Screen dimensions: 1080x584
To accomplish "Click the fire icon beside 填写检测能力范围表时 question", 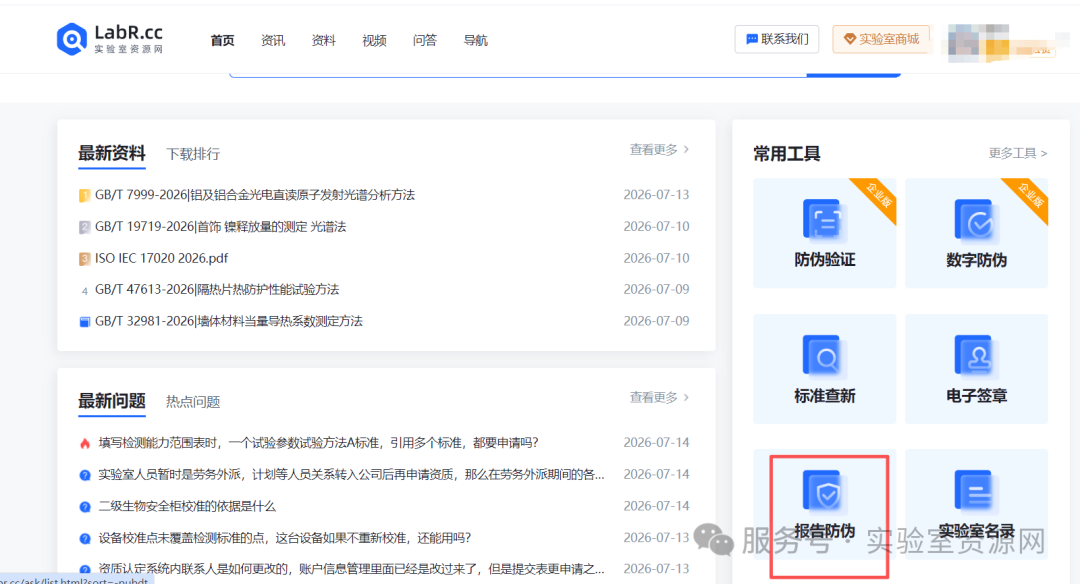I will [85, 443].
